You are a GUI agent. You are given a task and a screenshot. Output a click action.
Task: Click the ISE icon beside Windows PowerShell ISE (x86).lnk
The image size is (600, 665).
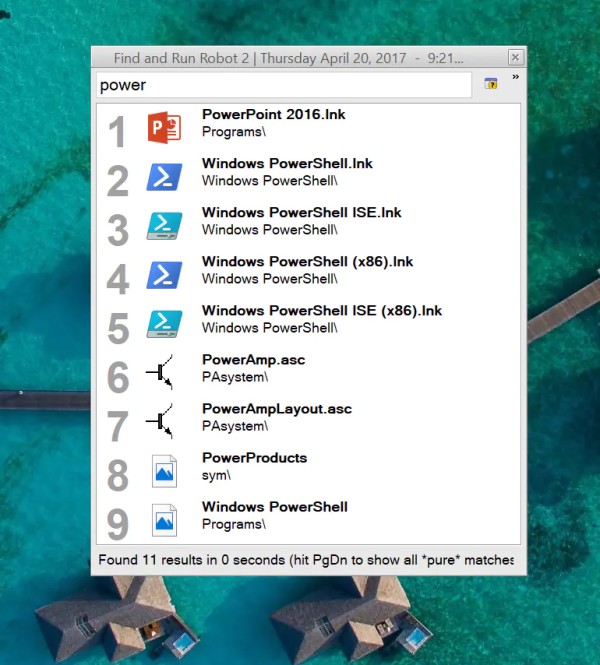[164, 324]
